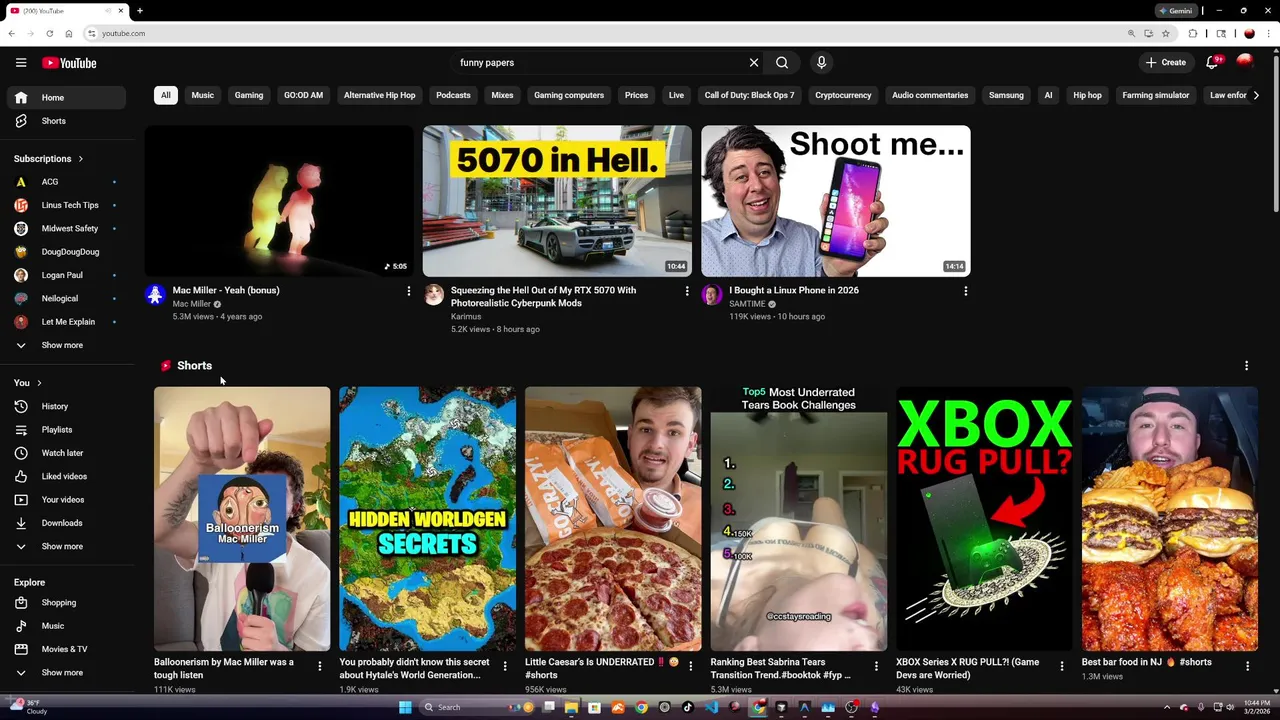1280x720 pixels.
Task: Open Shopping under Explore
Action: 66,603
